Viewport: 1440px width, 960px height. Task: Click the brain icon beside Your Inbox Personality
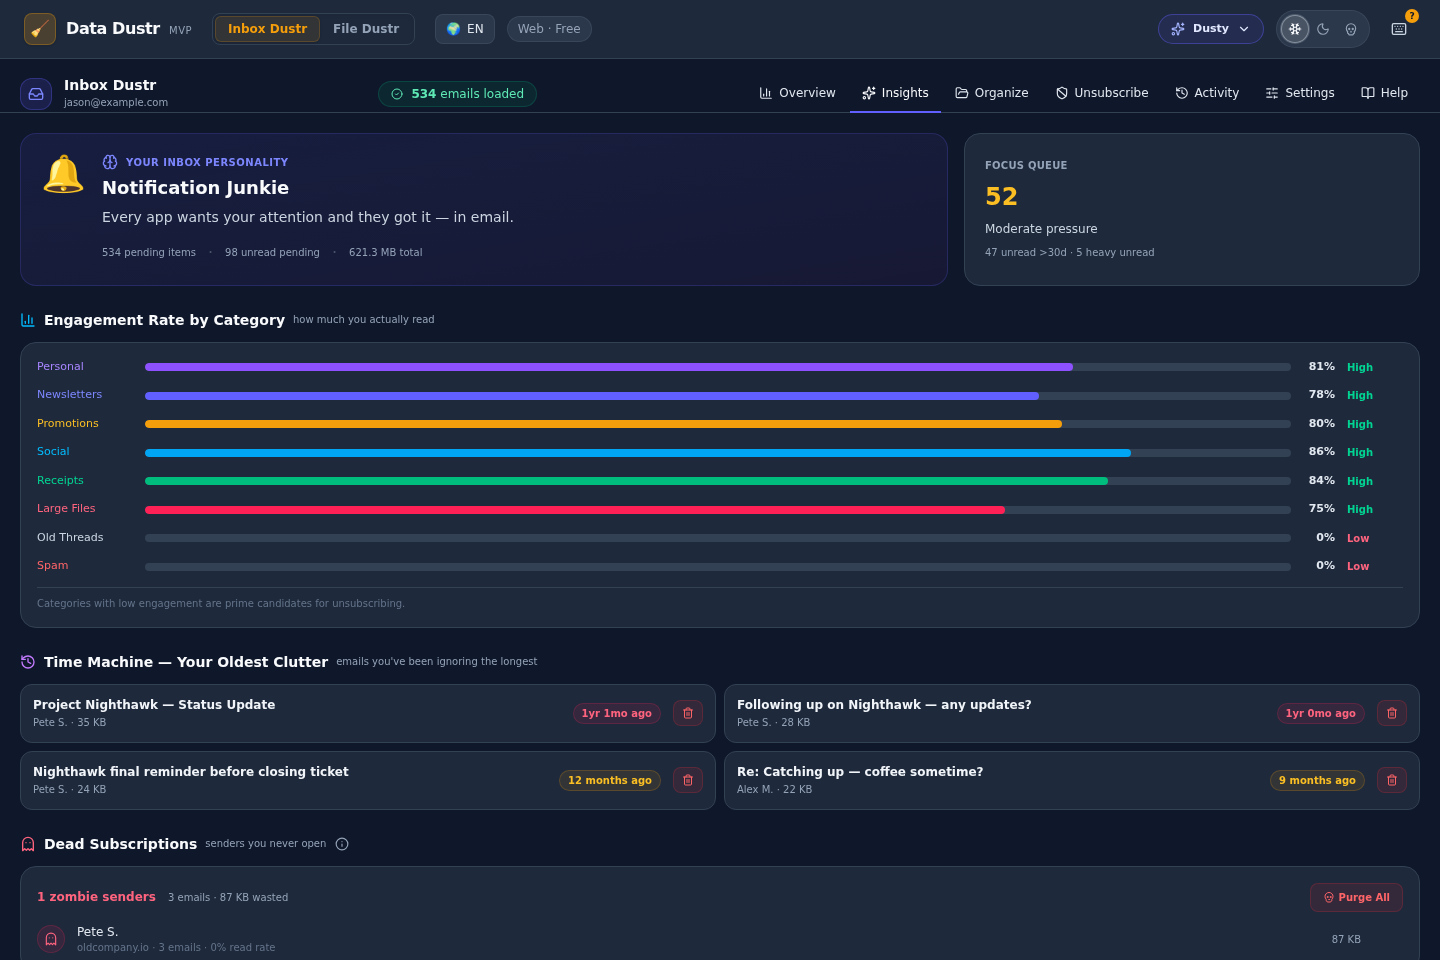(110, 162)
